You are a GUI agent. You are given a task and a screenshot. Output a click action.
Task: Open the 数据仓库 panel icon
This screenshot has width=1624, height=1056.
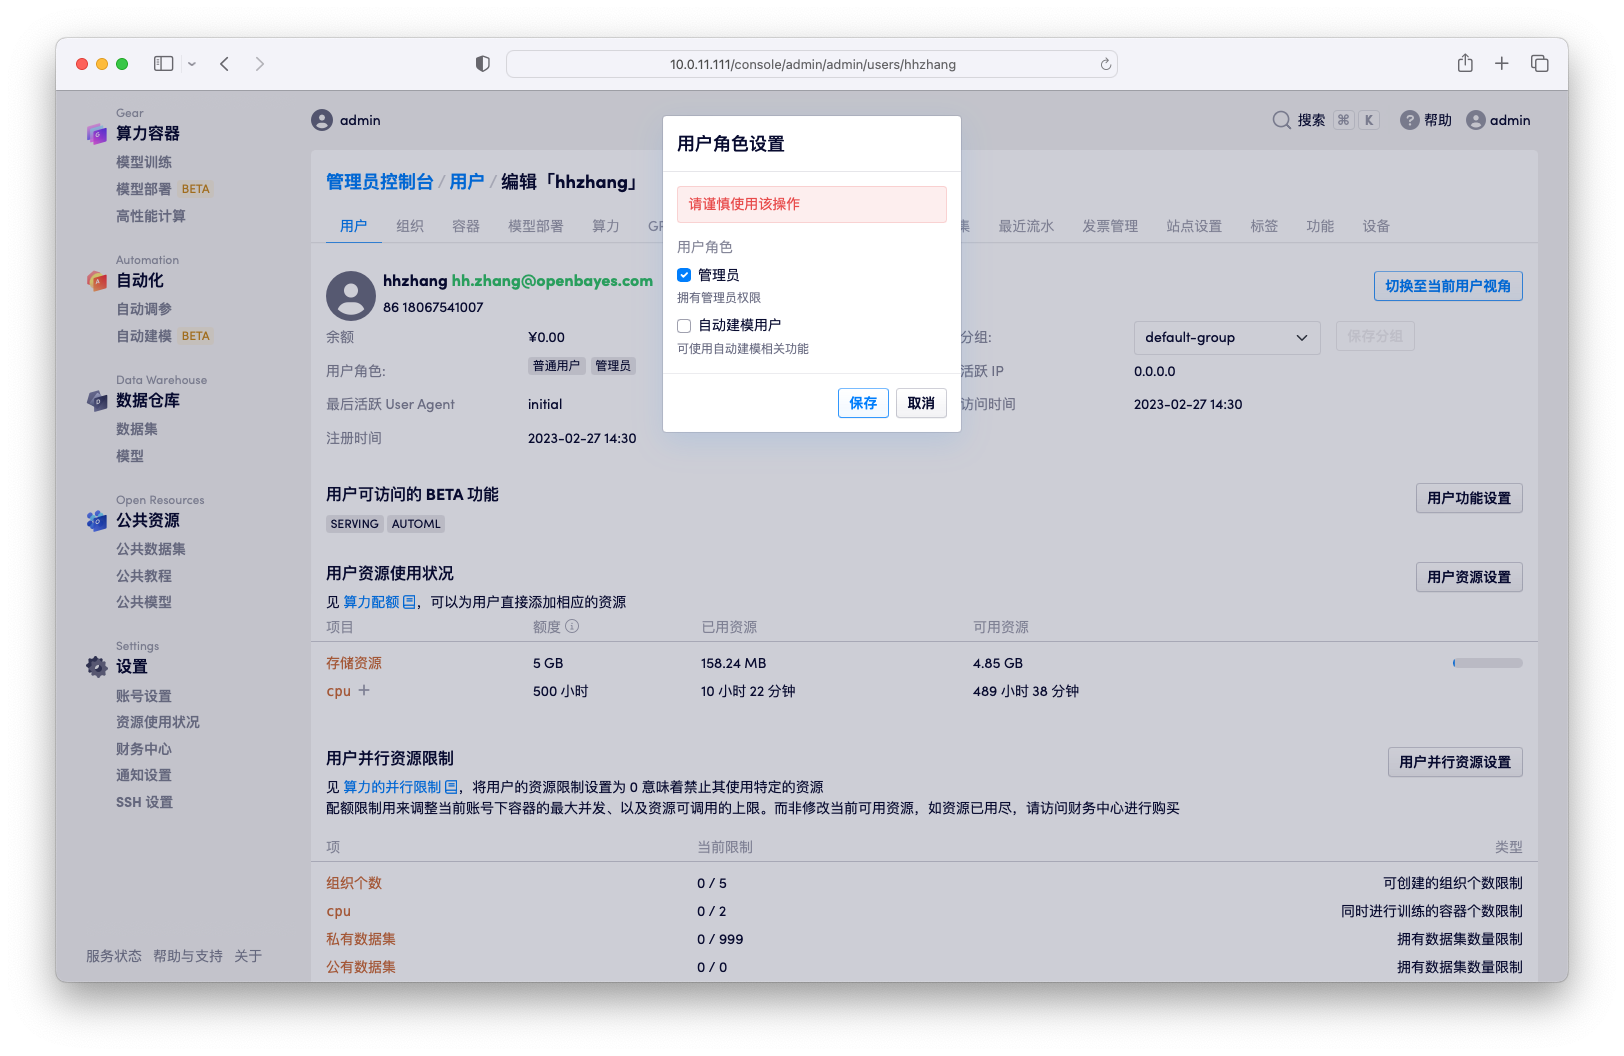tap(97, 400)
